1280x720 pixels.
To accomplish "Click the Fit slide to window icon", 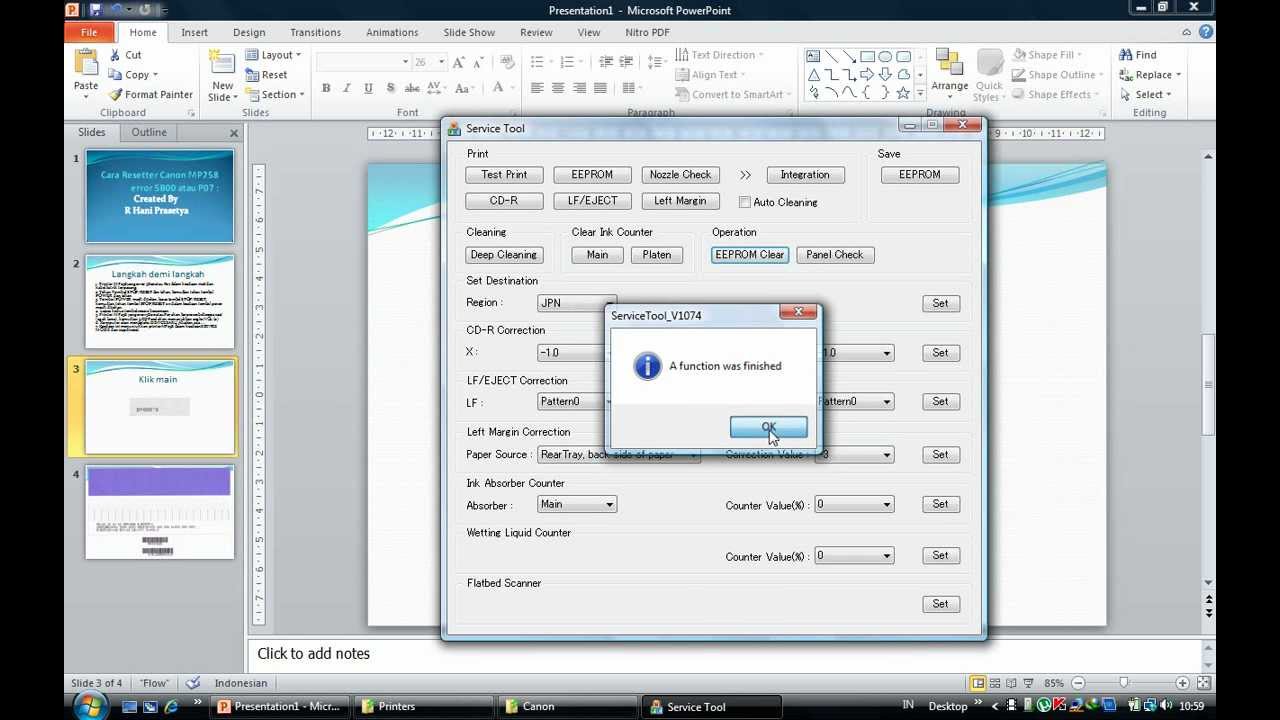I will pyautogui.click(x=1205, y=683).
